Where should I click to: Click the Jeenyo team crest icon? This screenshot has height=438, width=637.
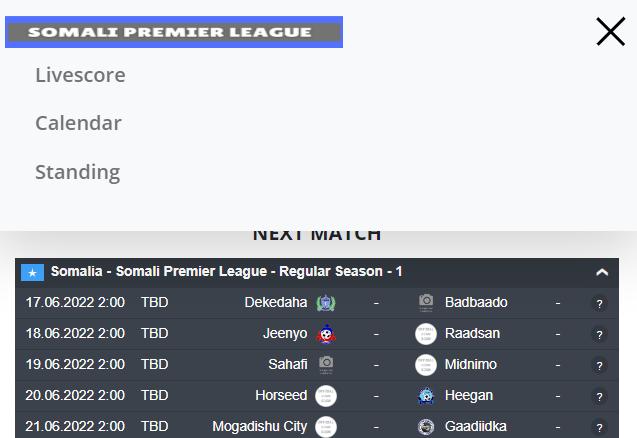coord(326,334)
